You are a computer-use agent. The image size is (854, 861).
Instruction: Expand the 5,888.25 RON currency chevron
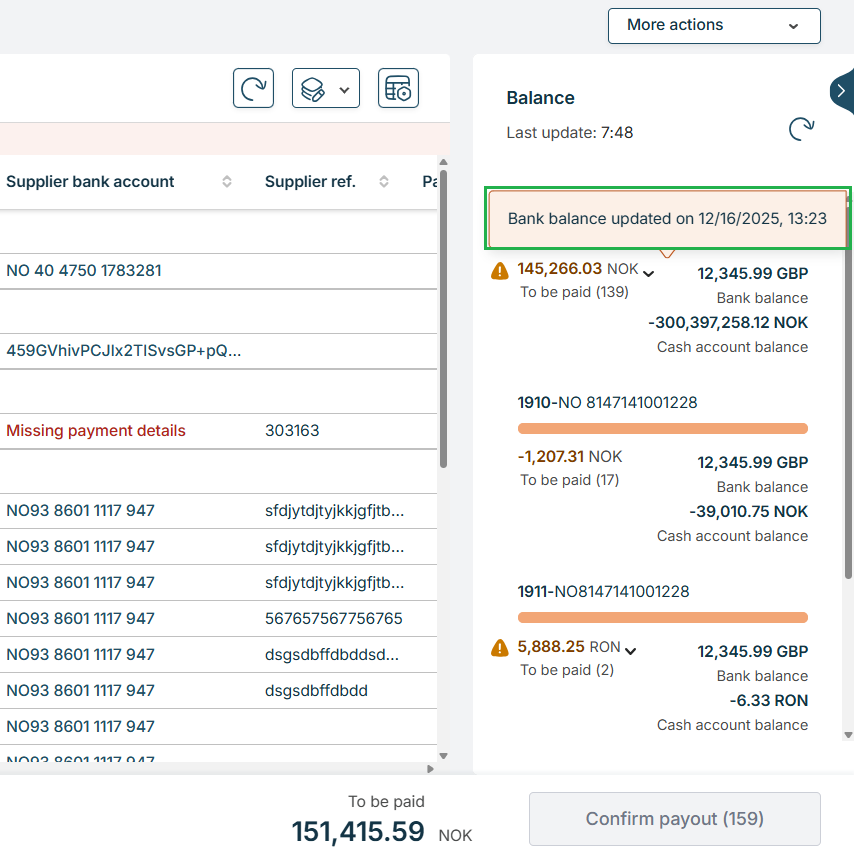(x=630, y=651)
